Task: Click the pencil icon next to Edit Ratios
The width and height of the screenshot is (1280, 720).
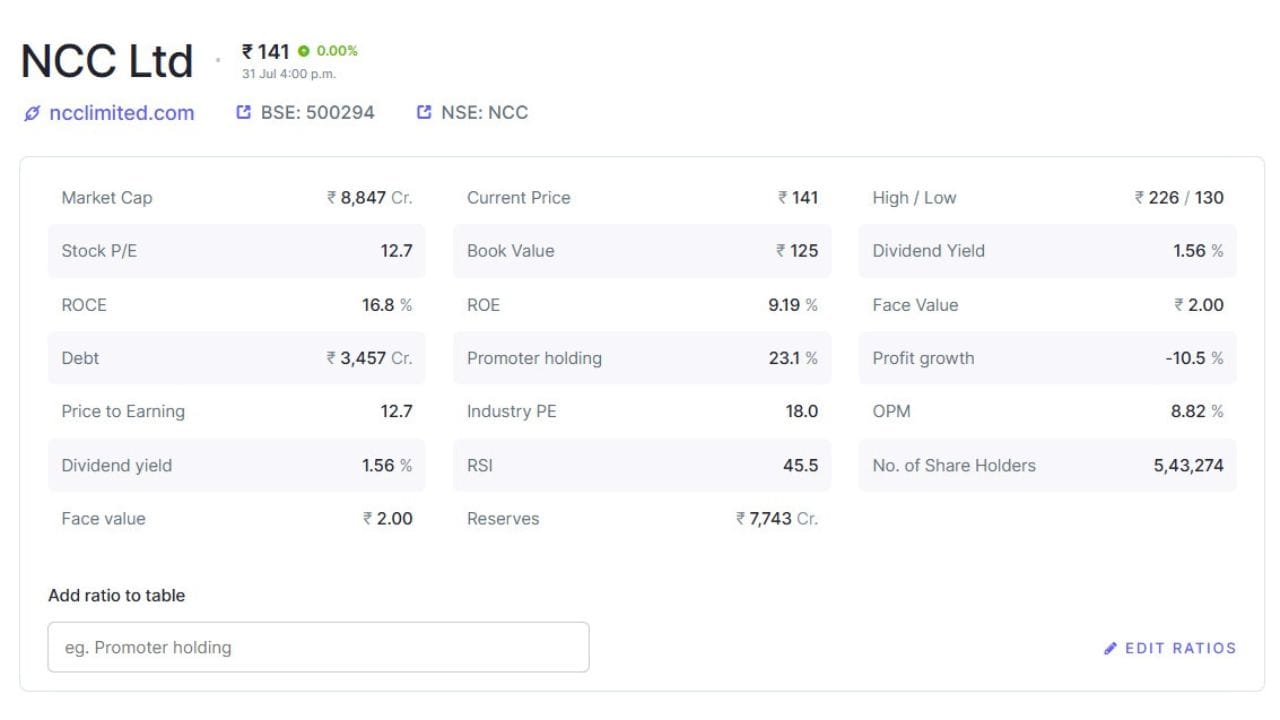Action: 1110,648
